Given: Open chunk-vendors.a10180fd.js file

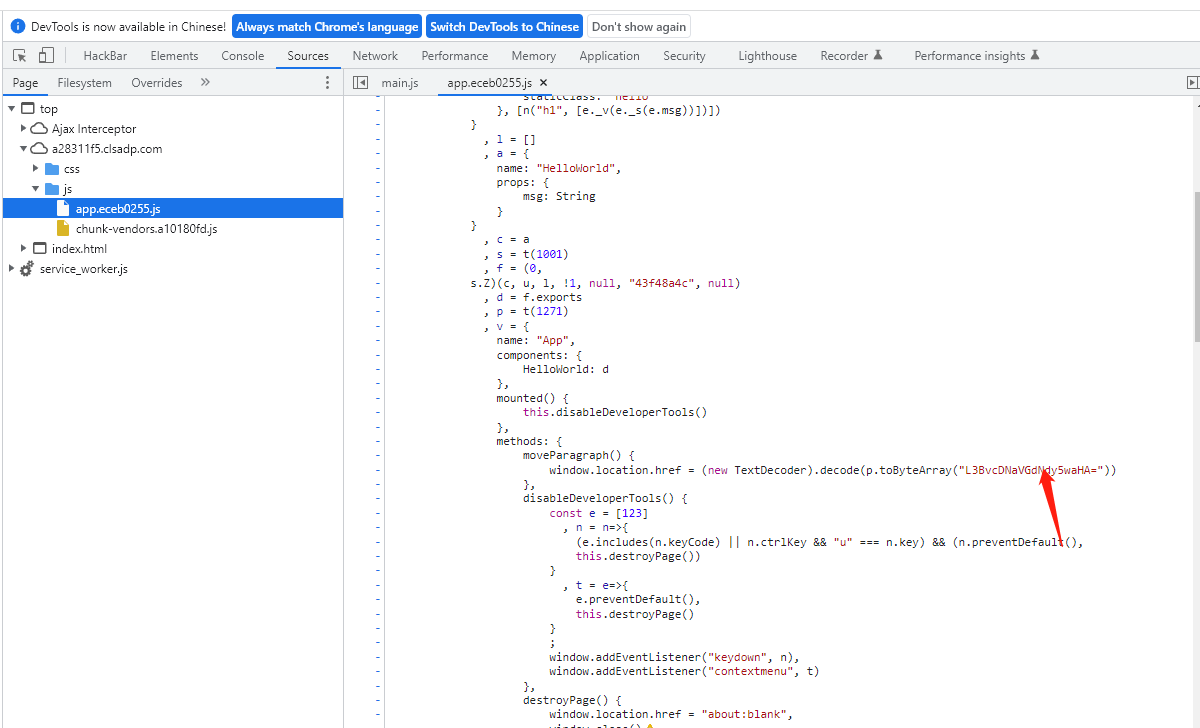Looking at the screenshot, I should 146,229.
